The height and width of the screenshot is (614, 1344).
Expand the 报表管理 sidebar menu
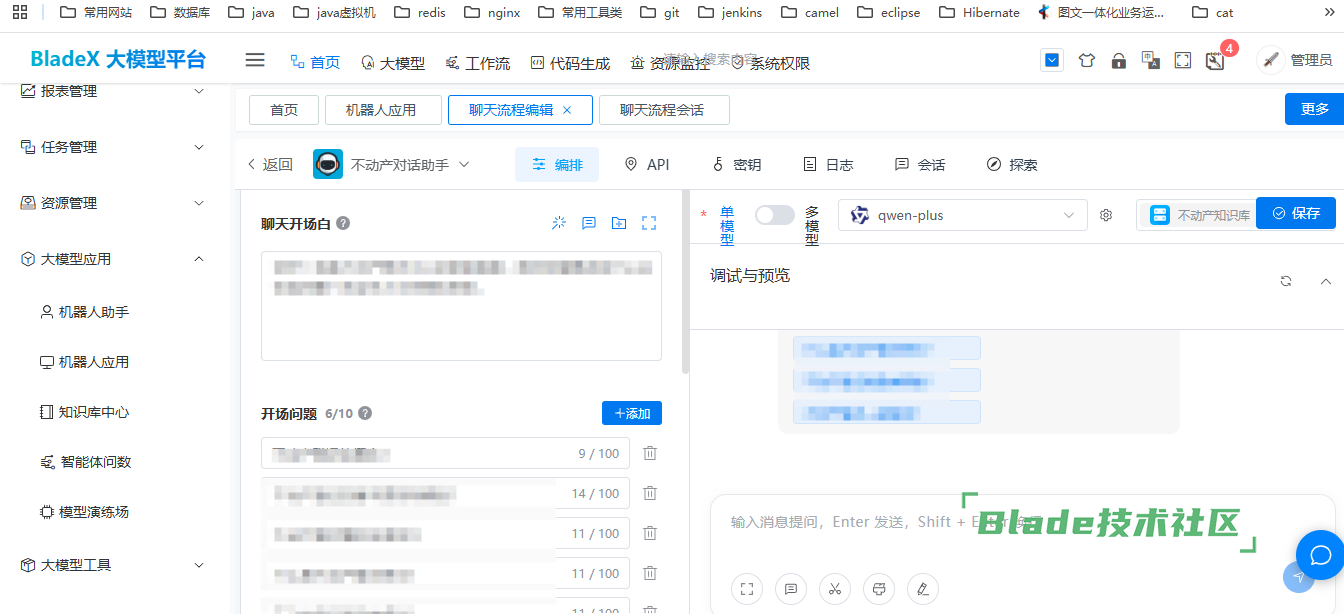112,91
